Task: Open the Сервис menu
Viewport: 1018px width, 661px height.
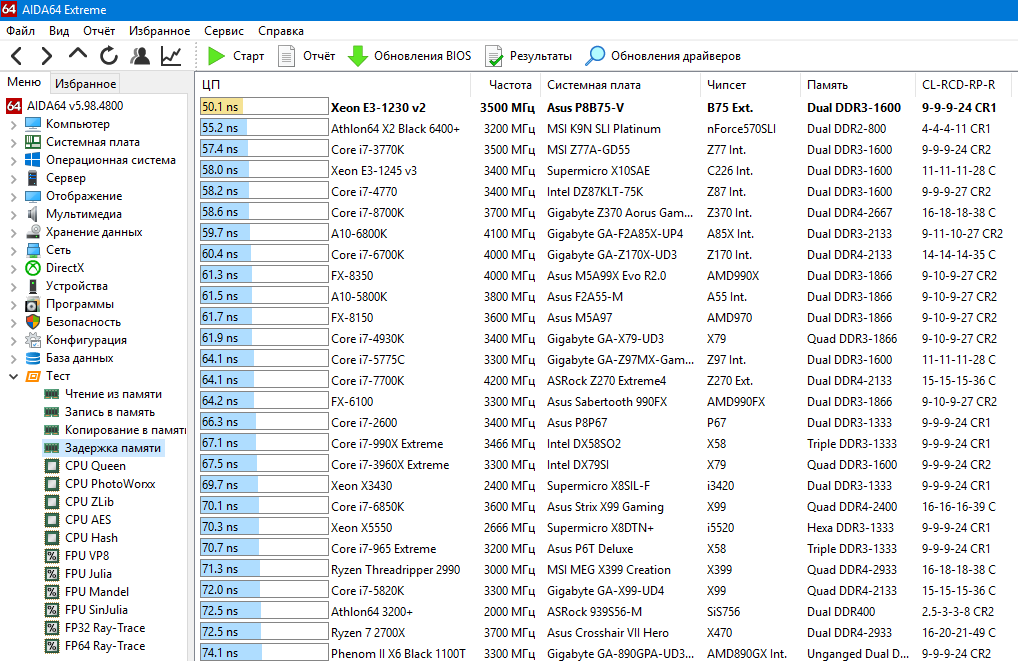Action: pyautogui.click(x=223, y=31)
